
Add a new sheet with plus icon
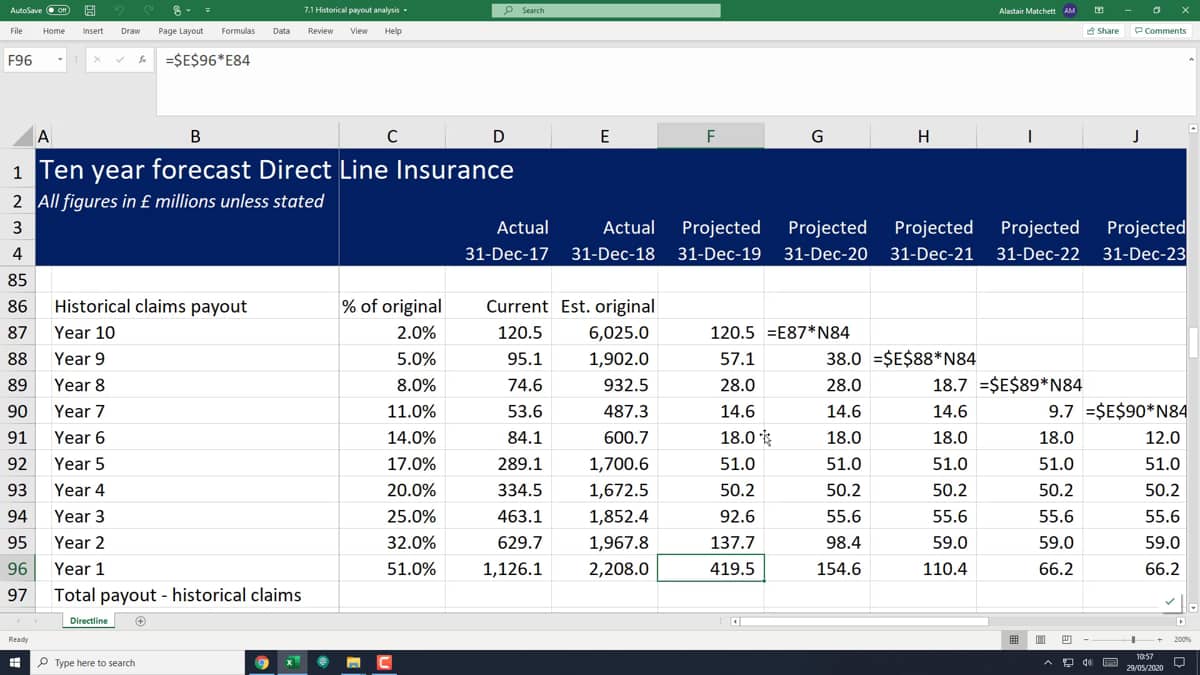(141, 621)
